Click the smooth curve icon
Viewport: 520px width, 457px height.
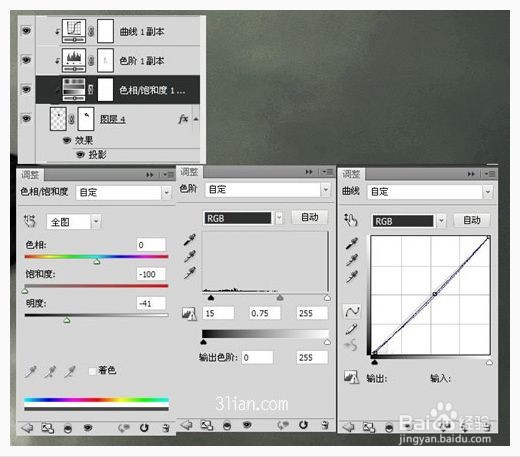(x=351, y=345)
